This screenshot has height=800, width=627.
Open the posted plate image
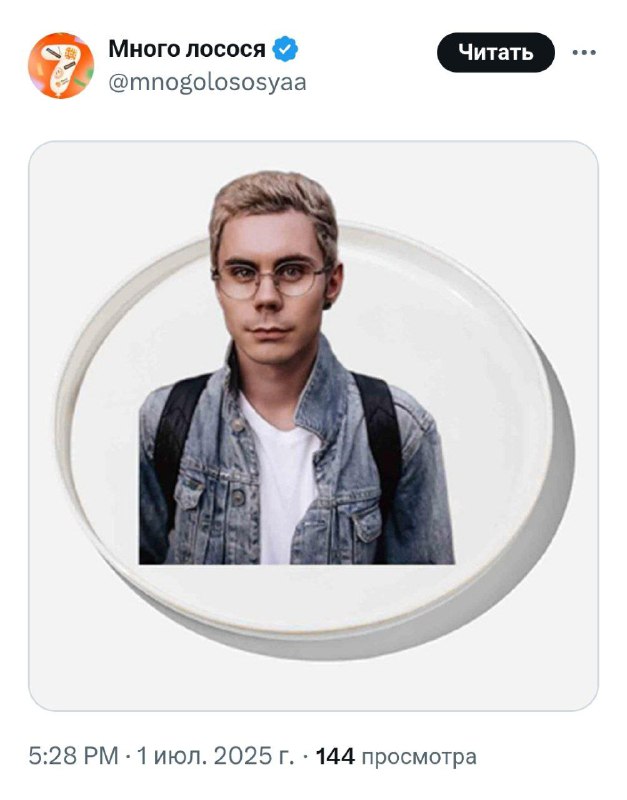[x=313, y=426]
